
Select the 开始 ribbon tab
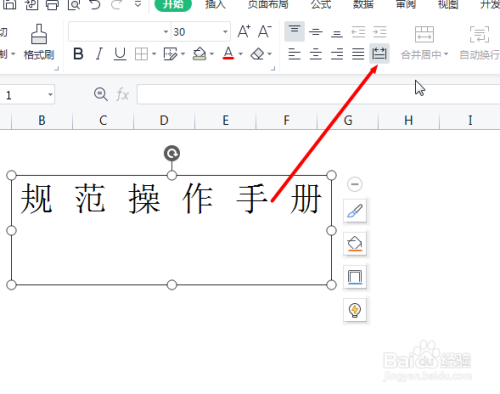173,4
